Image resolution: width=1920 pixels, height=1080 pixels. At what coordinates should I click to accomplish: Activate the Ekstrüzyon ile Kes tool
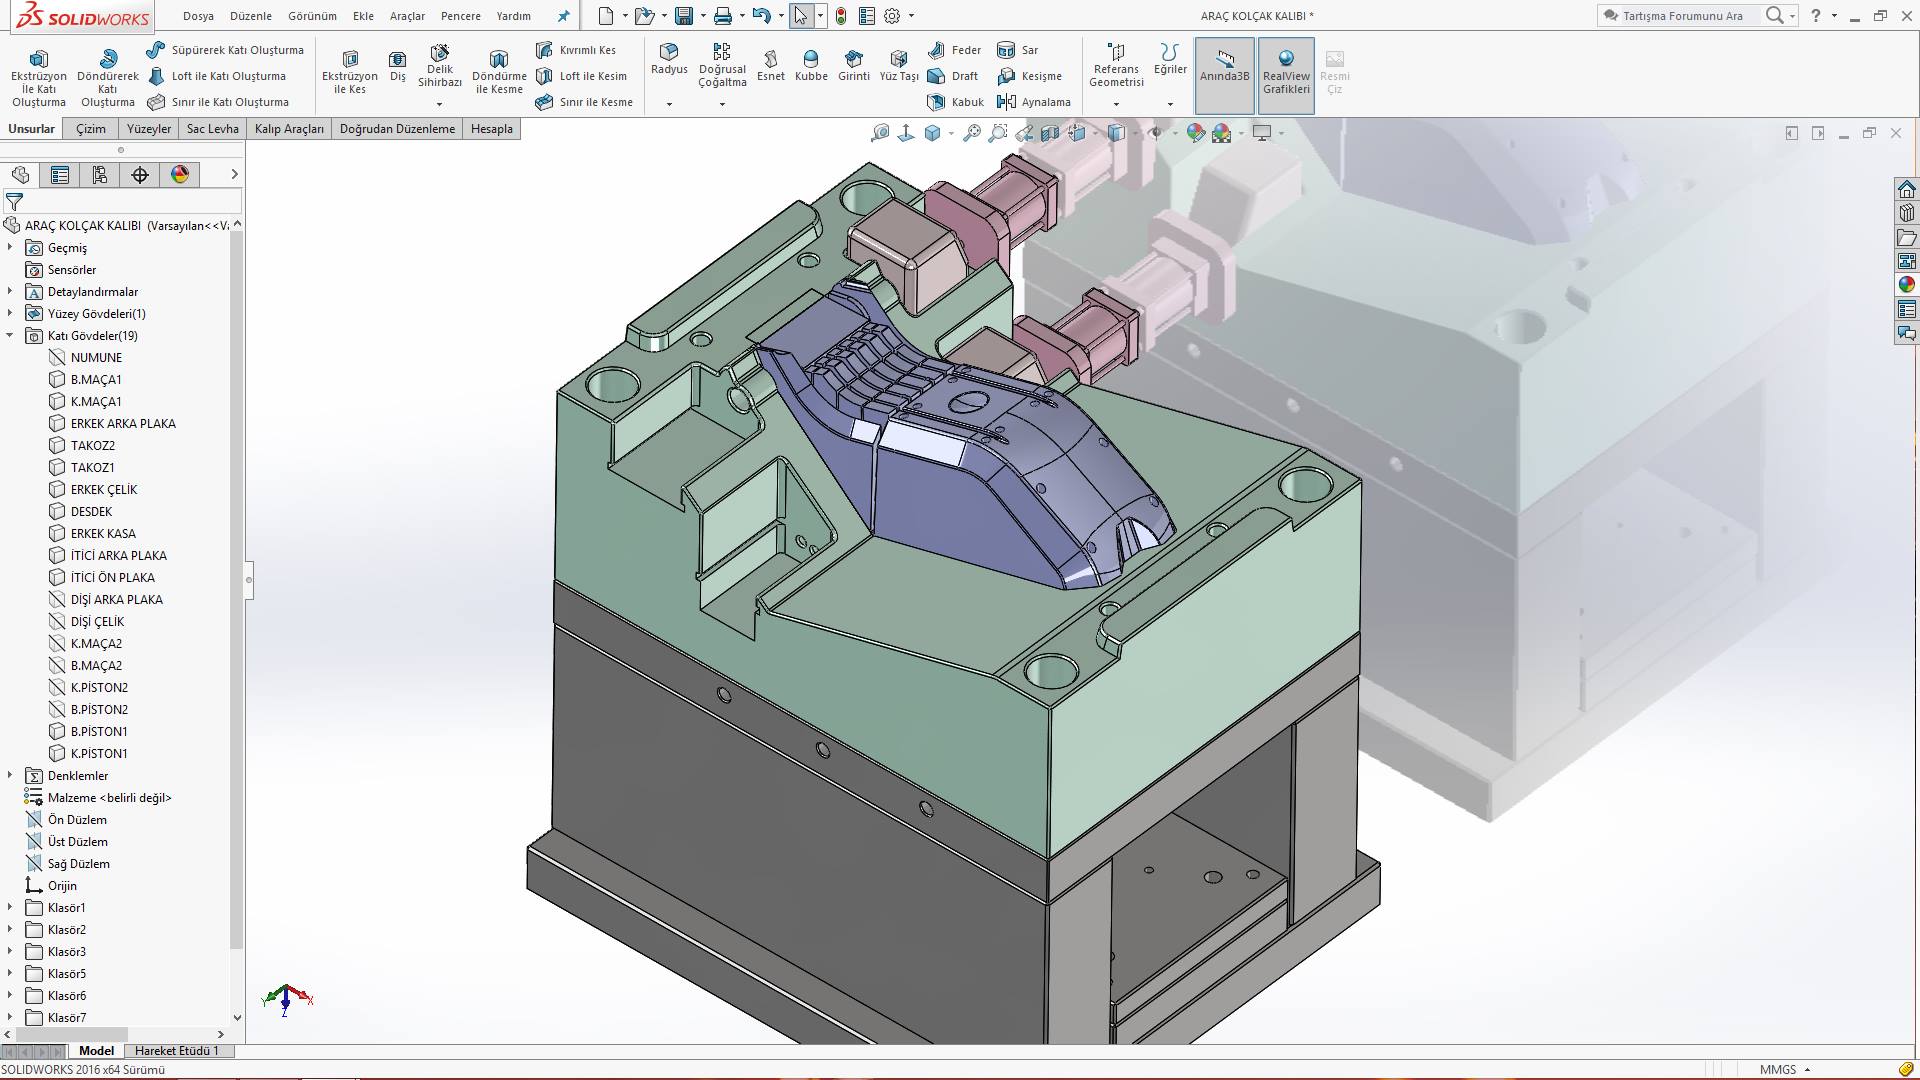point(350,72)
